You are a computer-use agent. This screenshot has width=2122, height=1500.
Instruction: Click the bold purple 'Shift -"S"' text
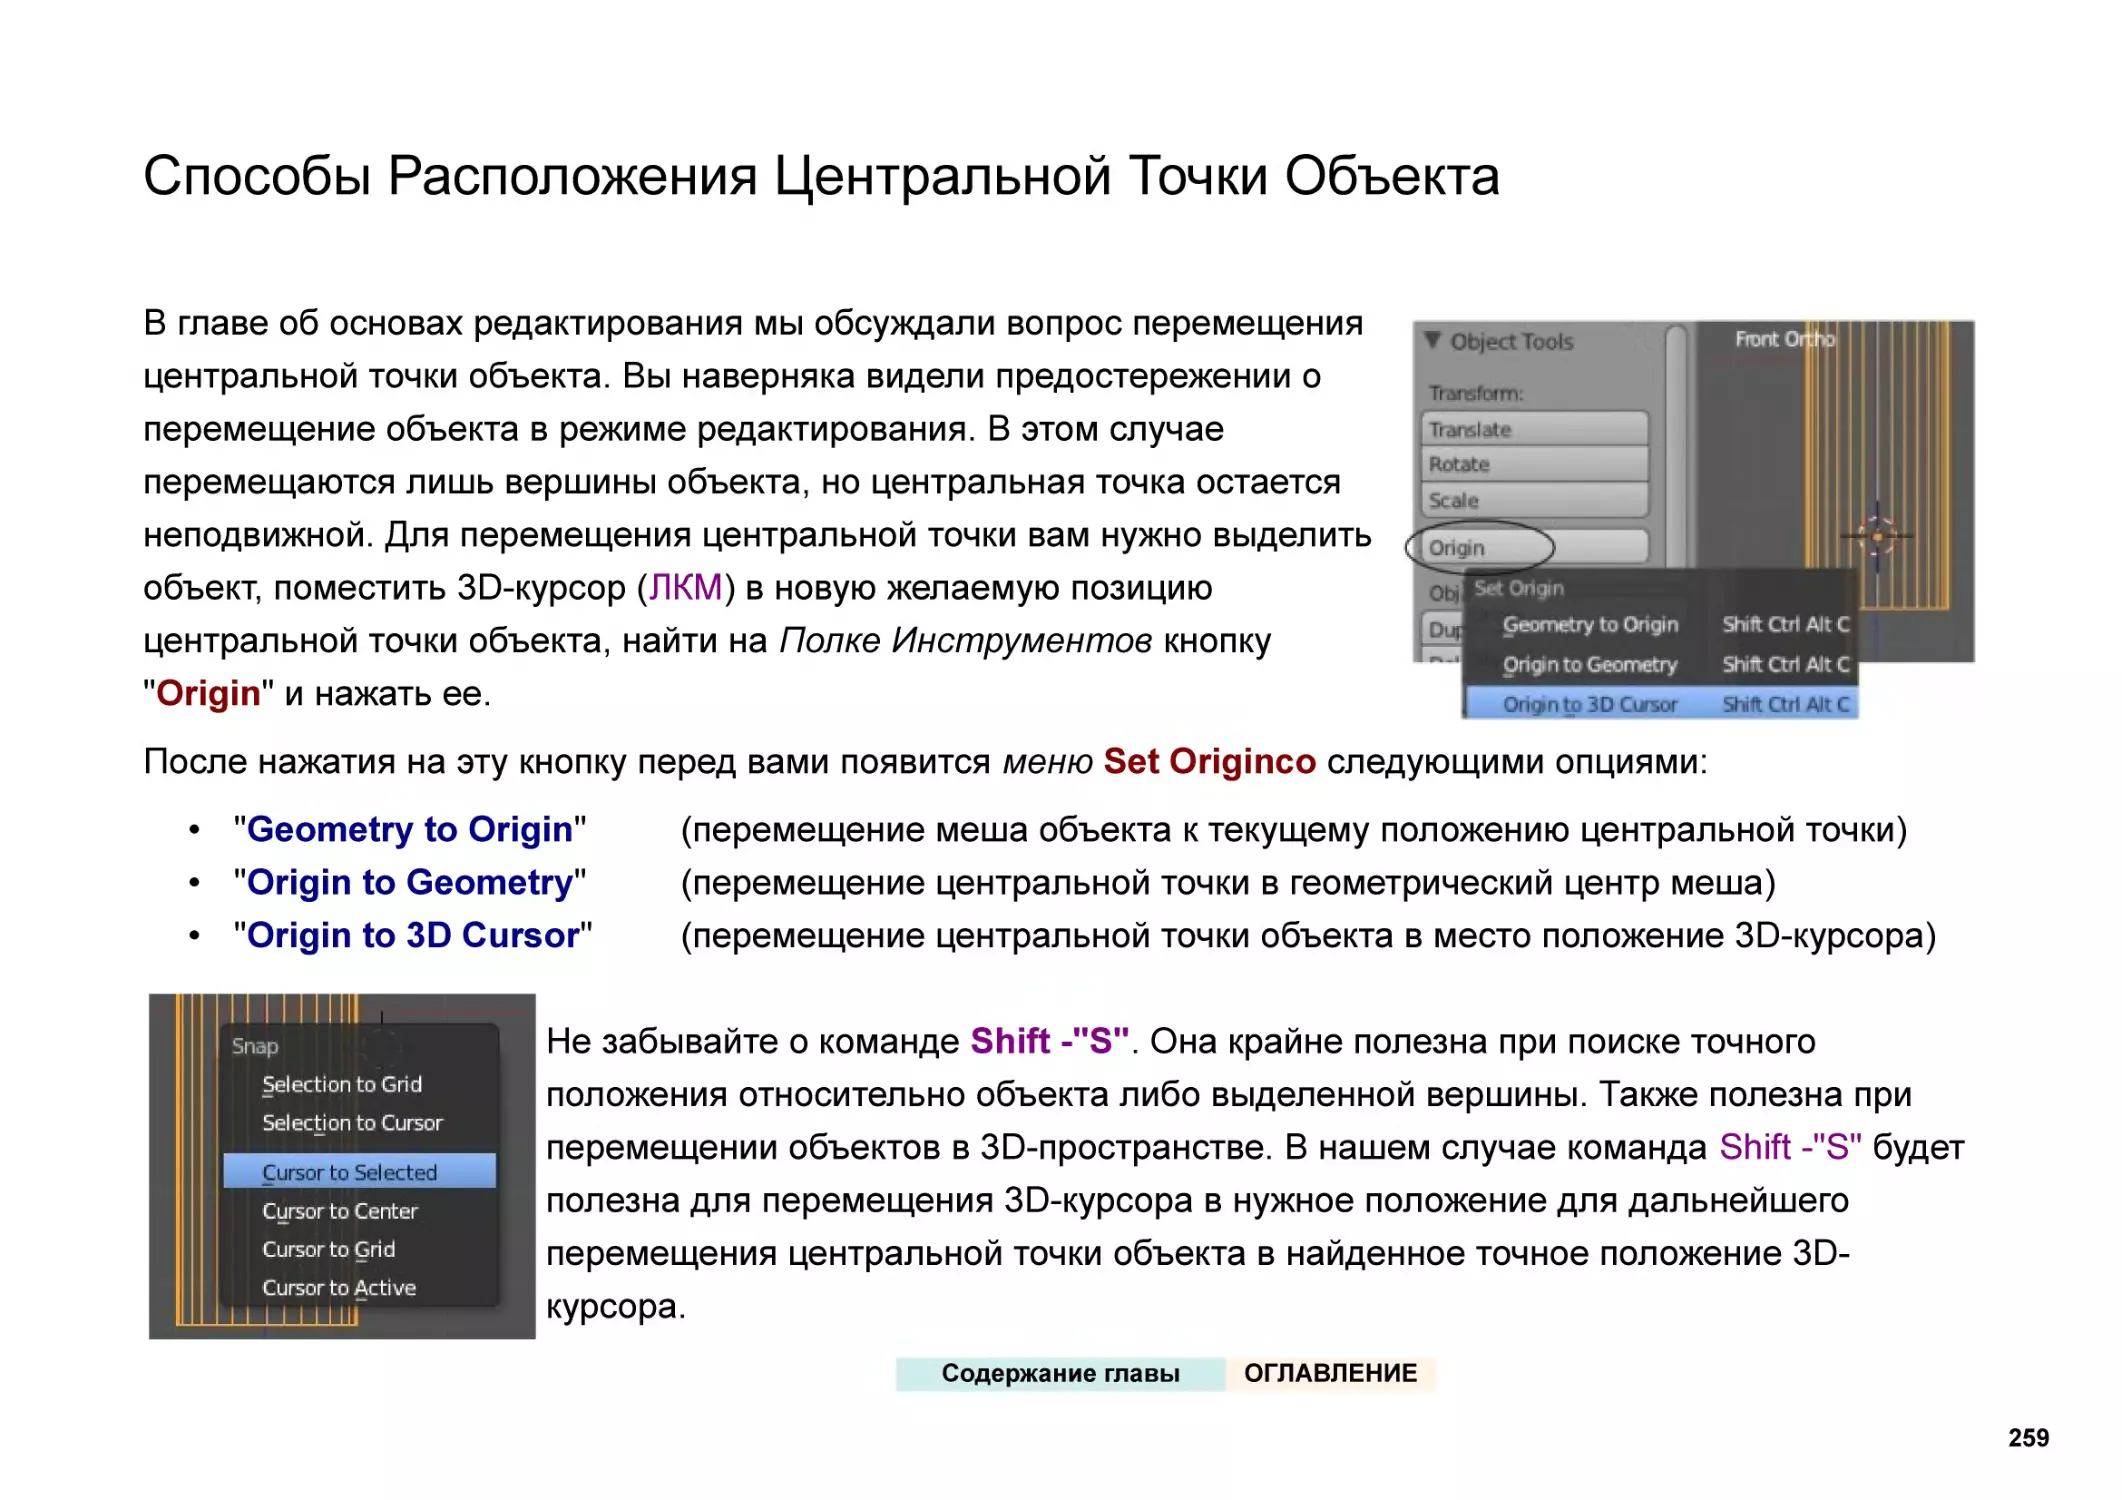click(1050, 1041)
